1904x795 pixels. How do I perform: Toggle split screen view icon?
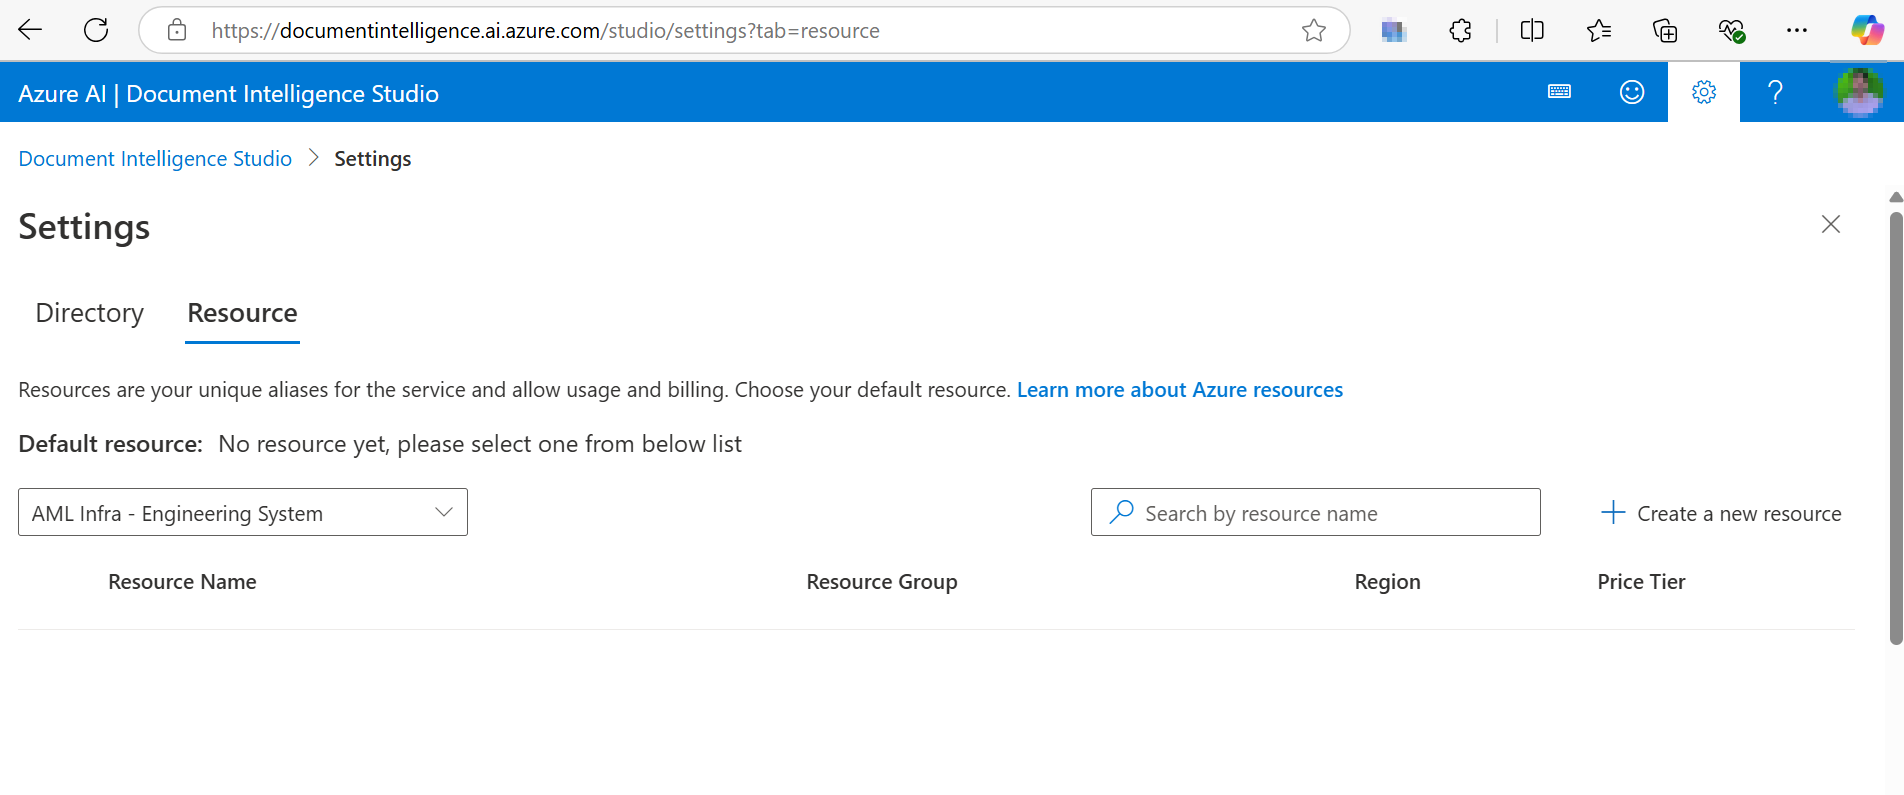point(1532,30)
